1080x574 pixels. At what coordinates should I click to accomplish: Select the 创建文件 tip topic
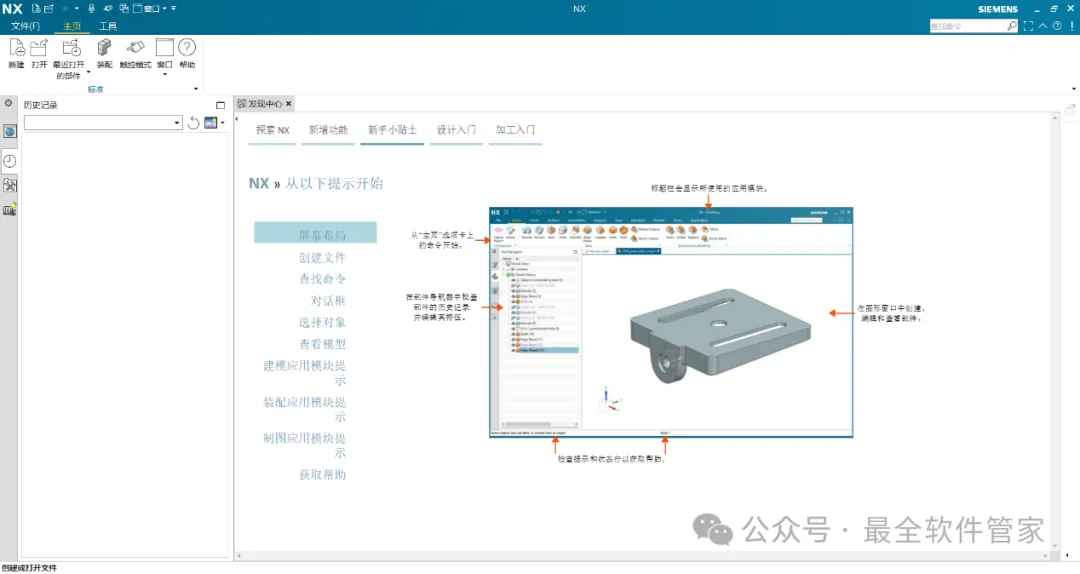coord(322,257)
